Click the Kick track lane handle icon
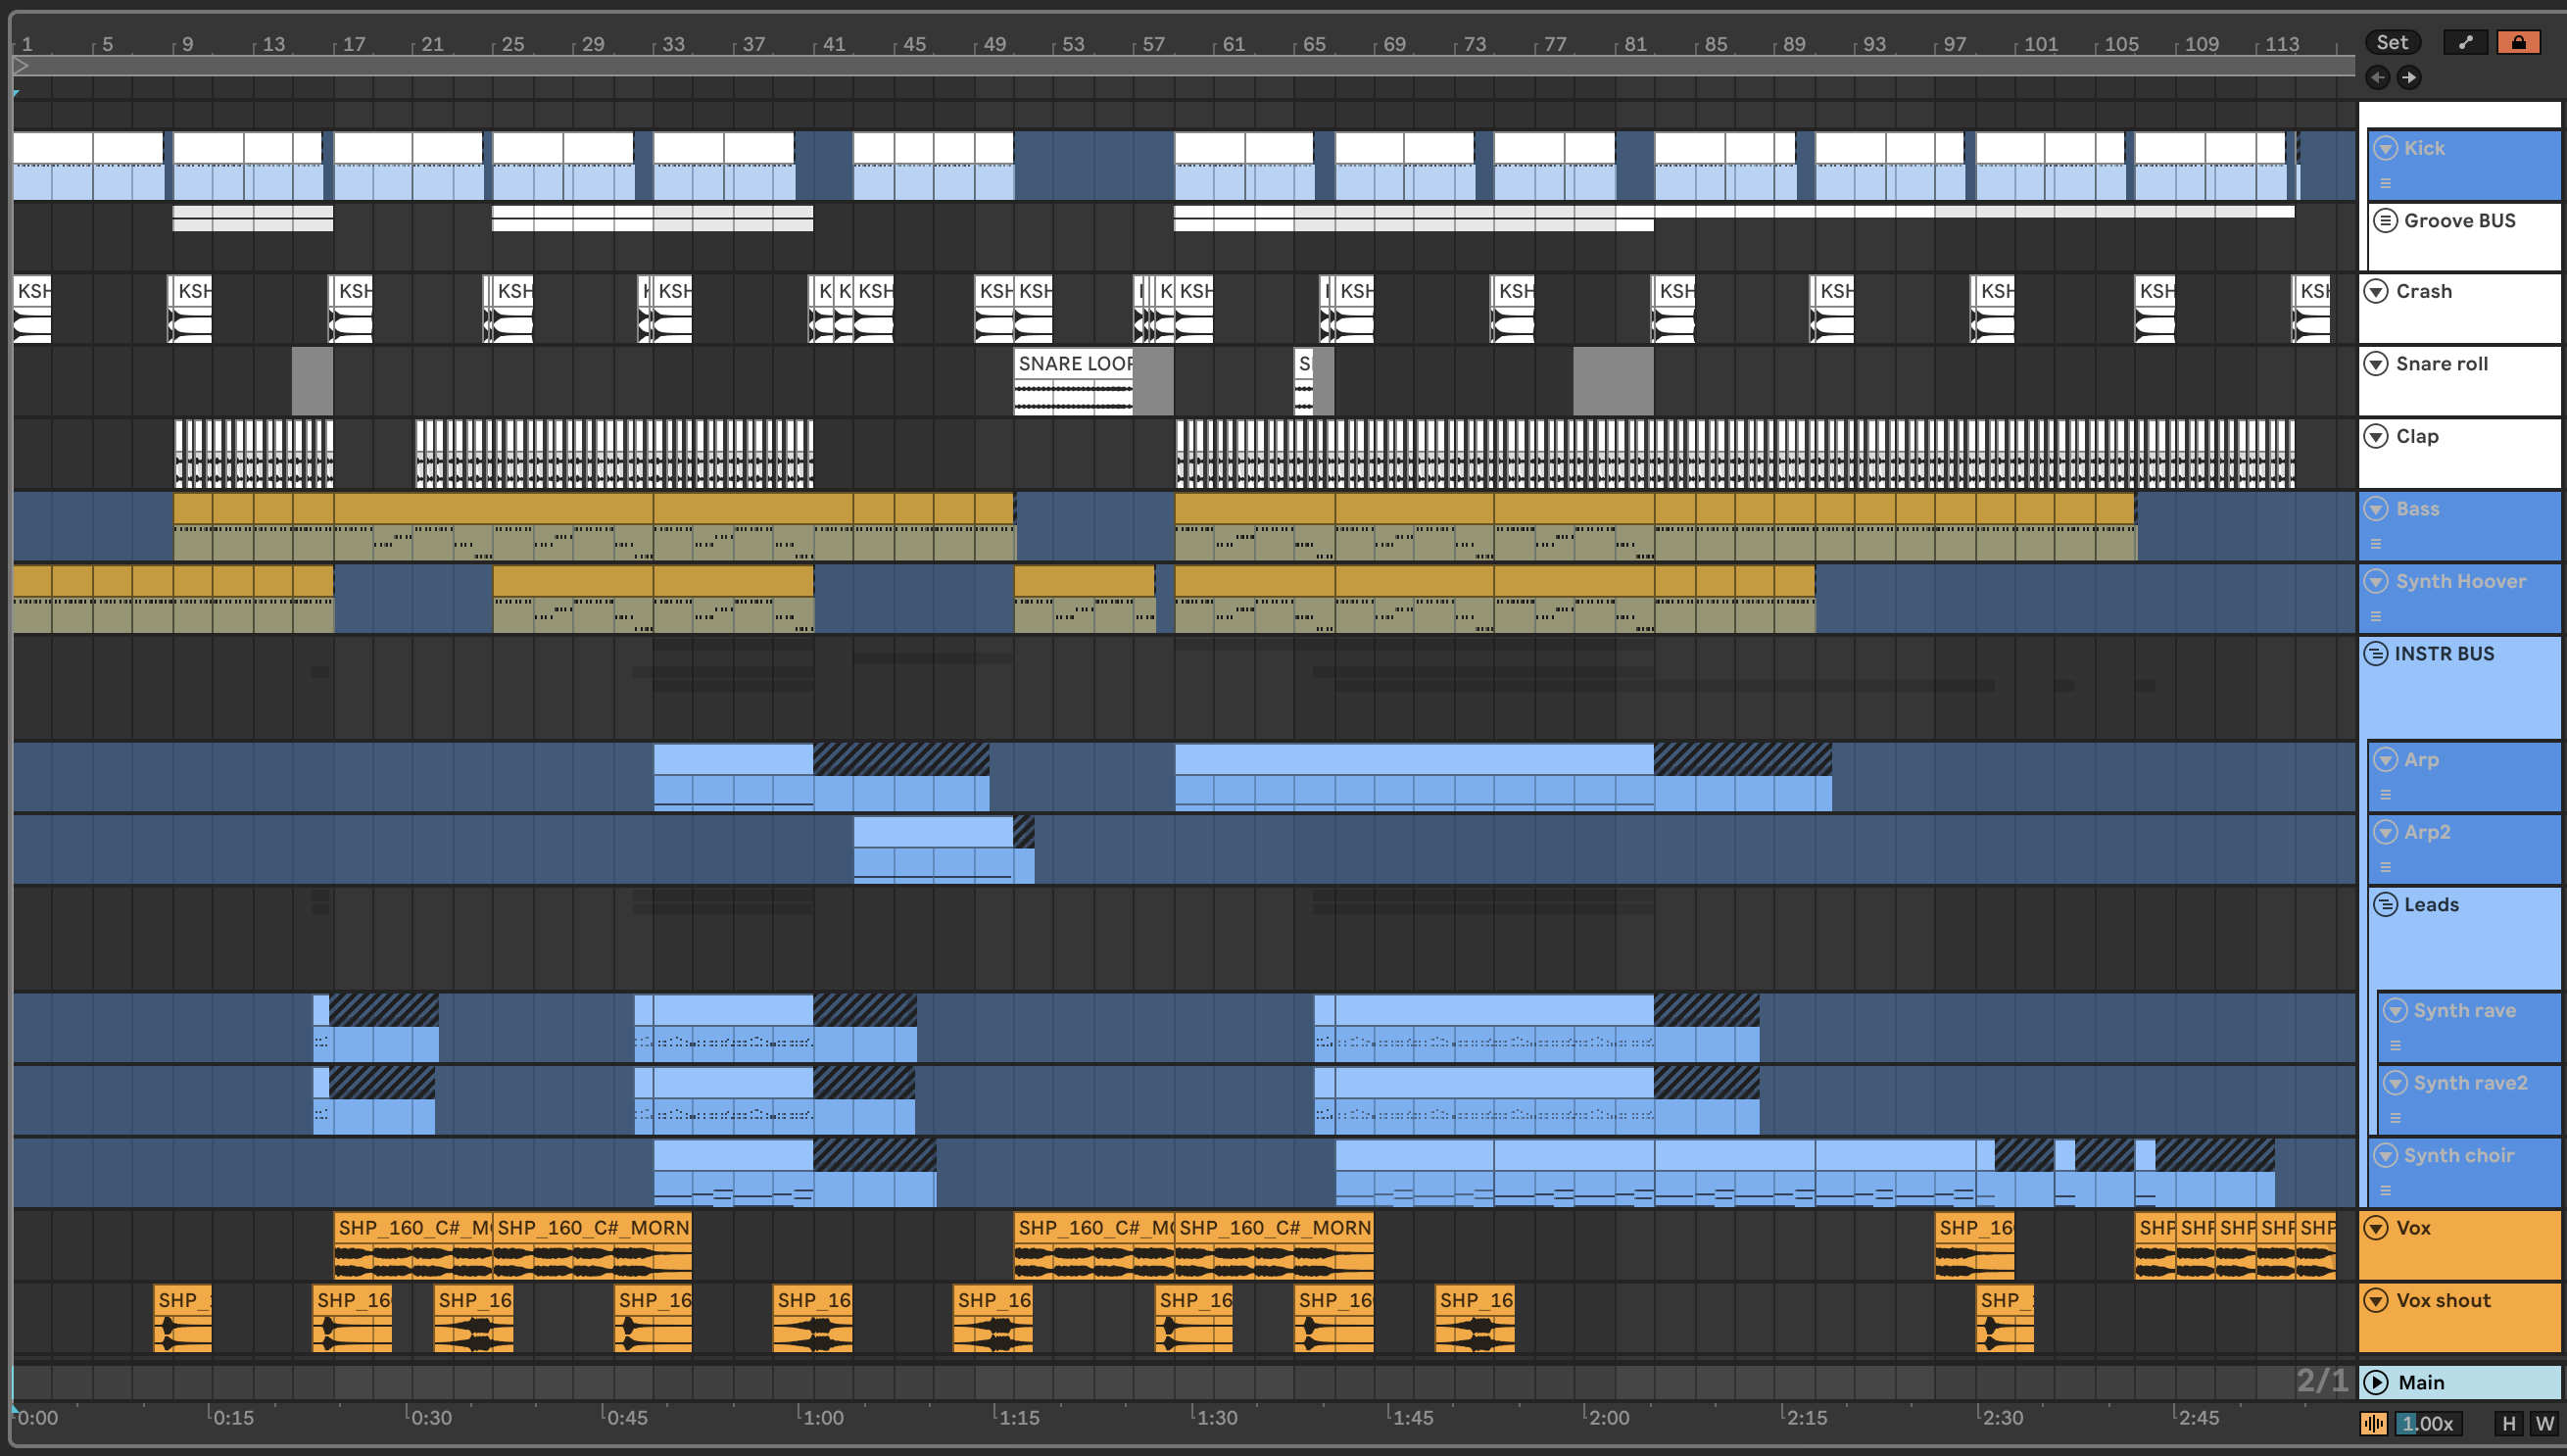2567x1456 pixels. click(2385, 183)
